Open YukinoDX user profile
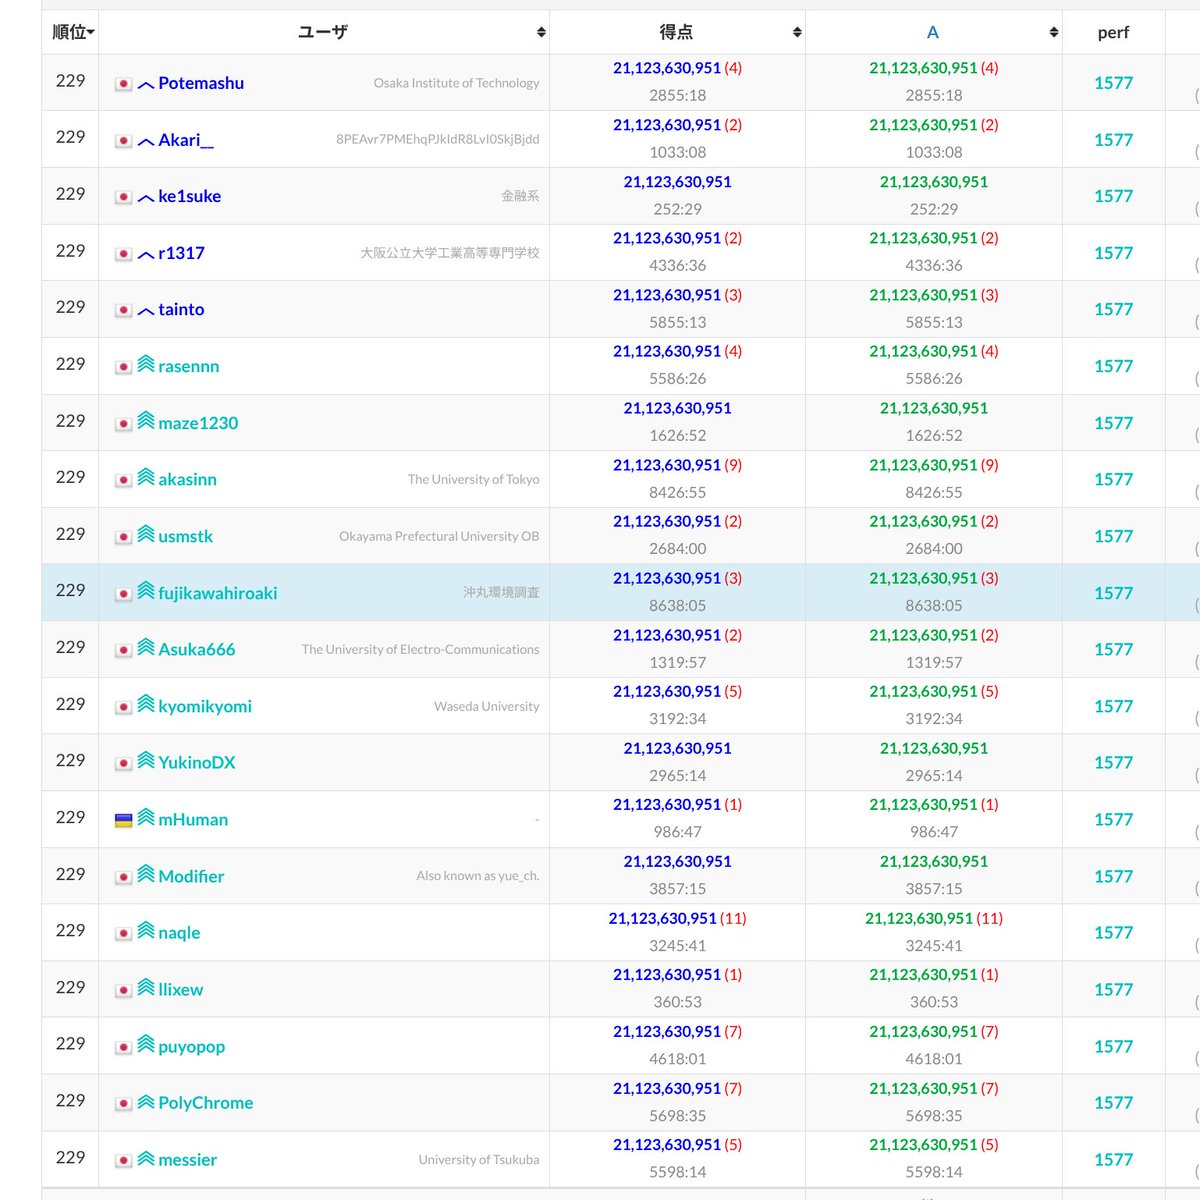 pyautogui.click(x=197, y=762)
